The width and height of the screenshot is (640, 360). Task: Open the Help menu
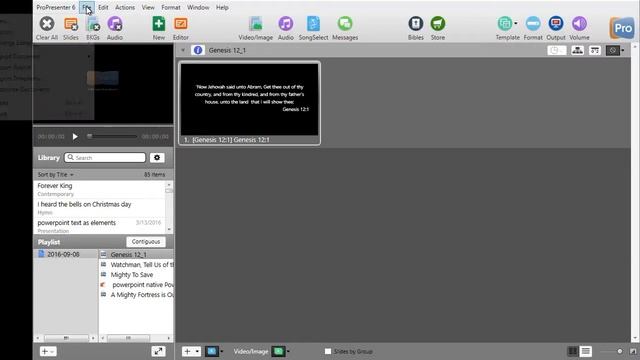pyautogui.click(x=222, y=7)
